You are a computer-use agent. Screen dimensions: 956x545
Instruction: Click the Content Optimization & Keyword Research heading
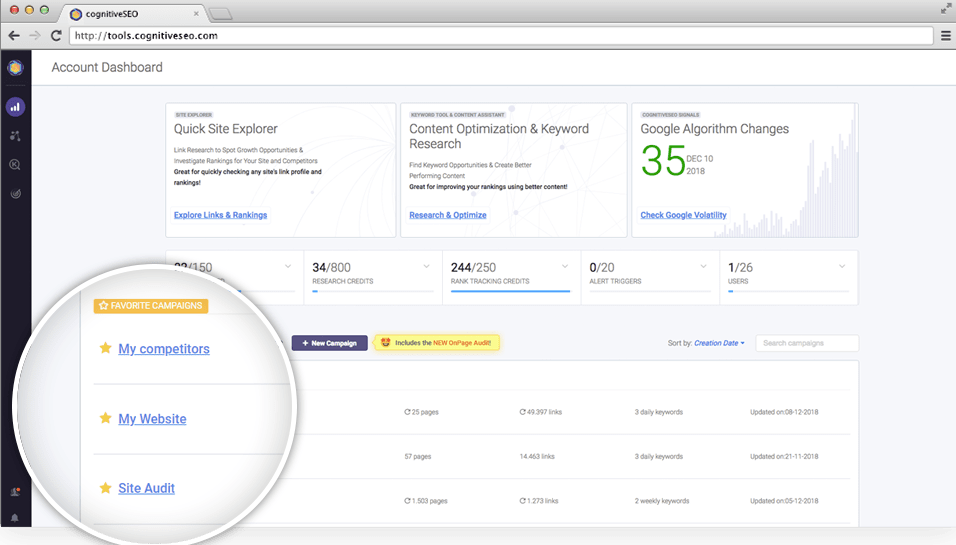tap(499, 137)
